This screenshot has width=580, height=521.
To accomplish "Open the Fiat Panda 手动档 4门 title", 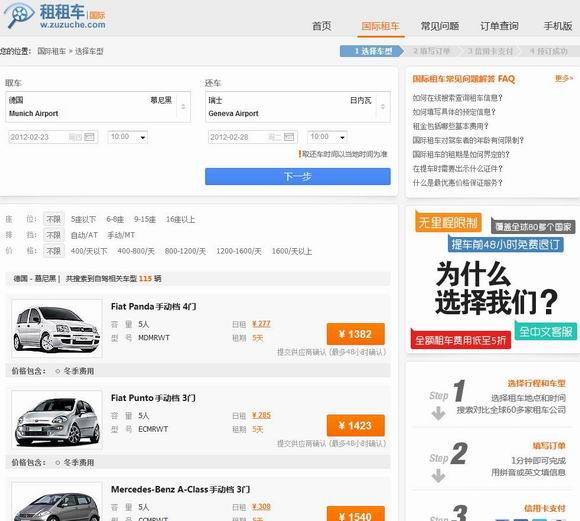I will click(x=154, y=307).
